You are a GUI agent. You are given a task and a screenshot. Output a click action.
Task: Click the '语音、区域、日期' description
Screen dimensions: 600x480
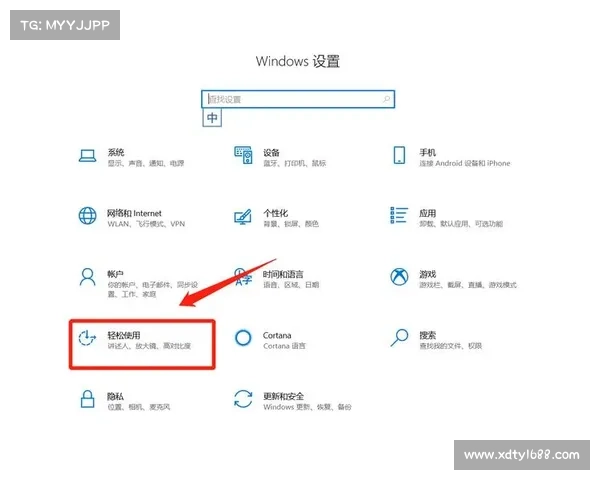click(291, 285)
